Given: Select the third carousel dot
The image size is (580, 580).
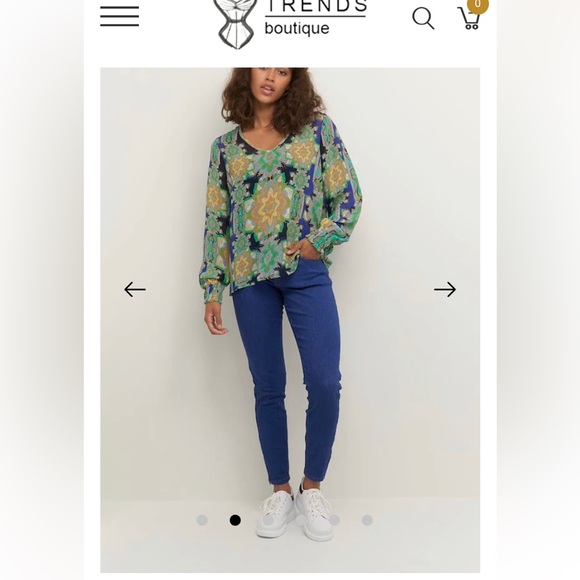Looking at the screenshot, I should coord(268,520).
